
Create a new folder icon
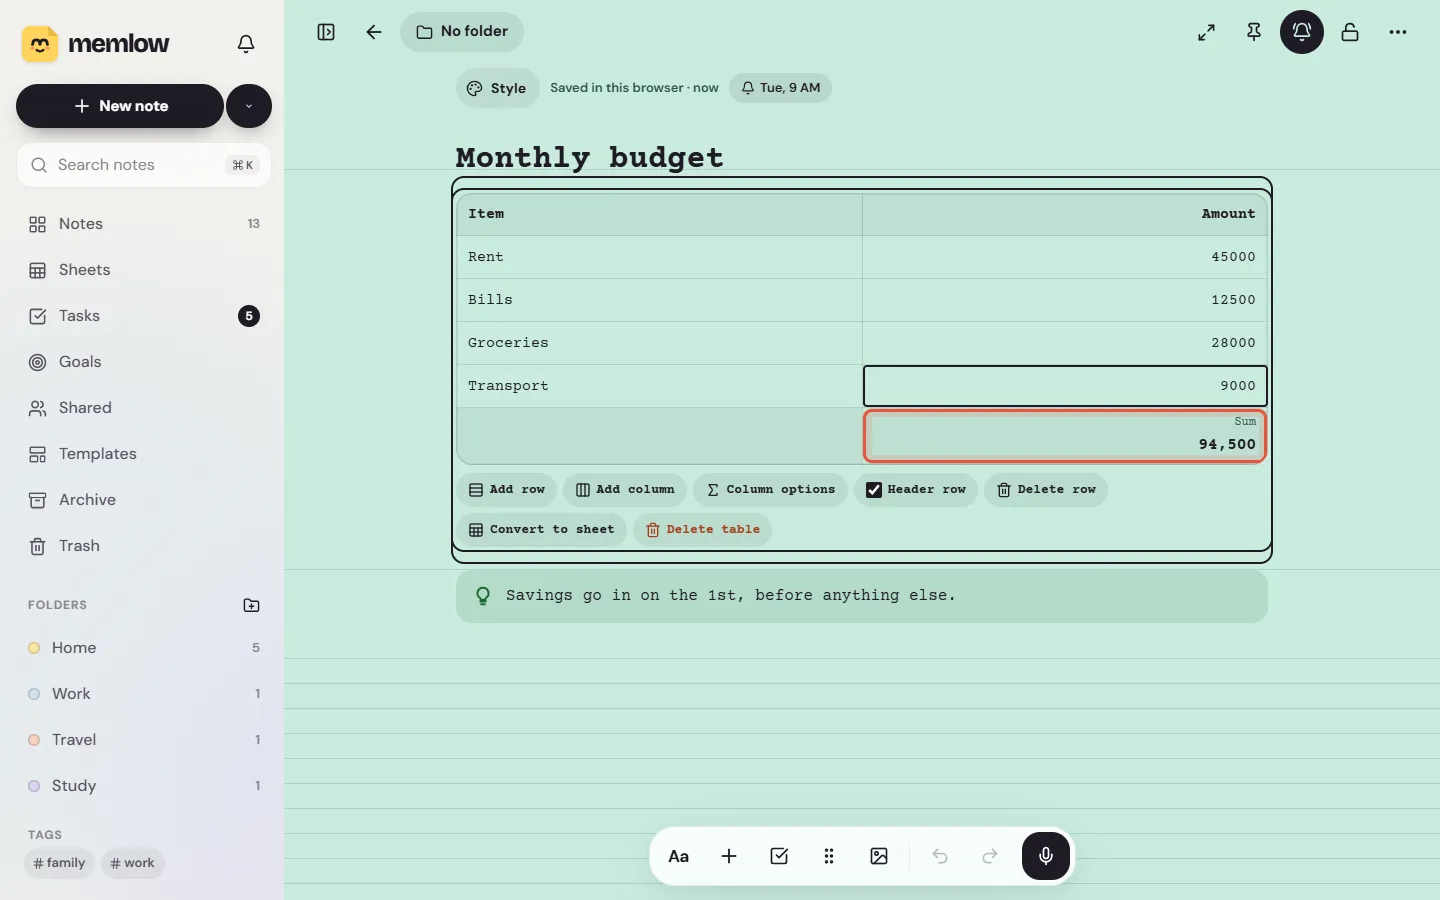click(x=252, y=605)
